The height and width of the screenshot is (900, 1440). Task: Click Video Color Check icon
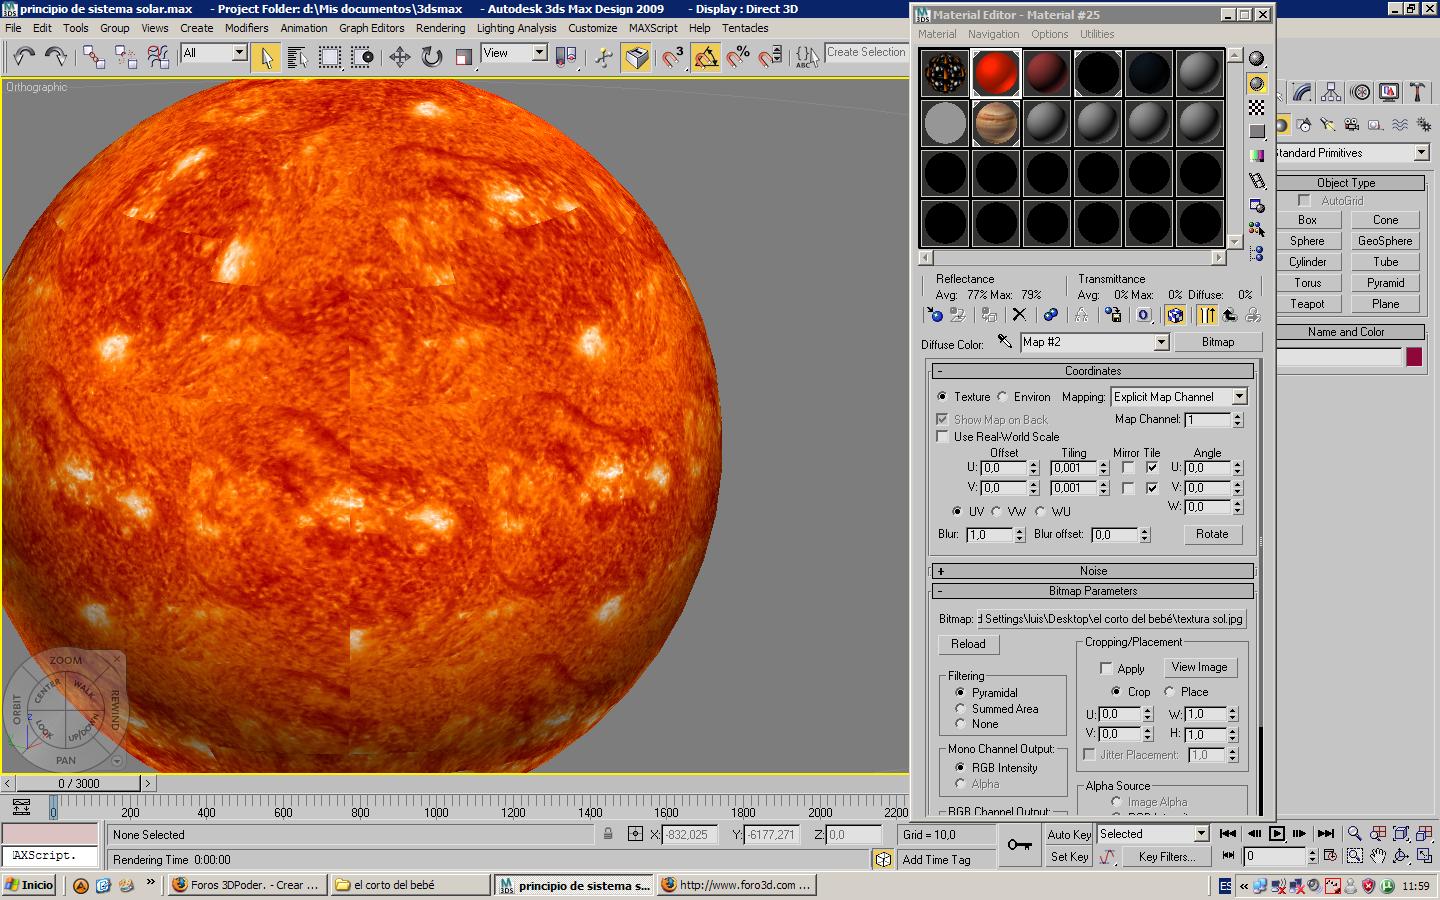tap(1257, 157)
